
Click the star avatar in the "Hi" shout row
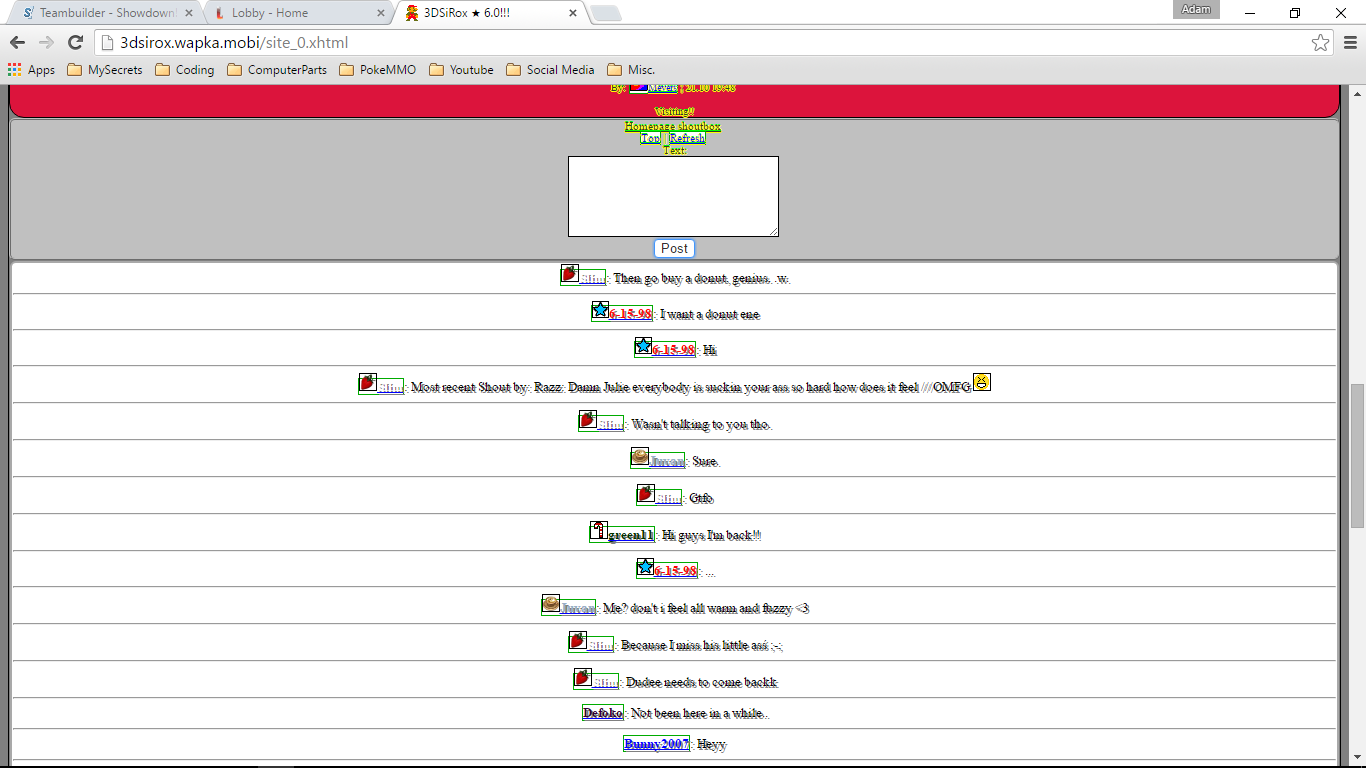point(643,346)
